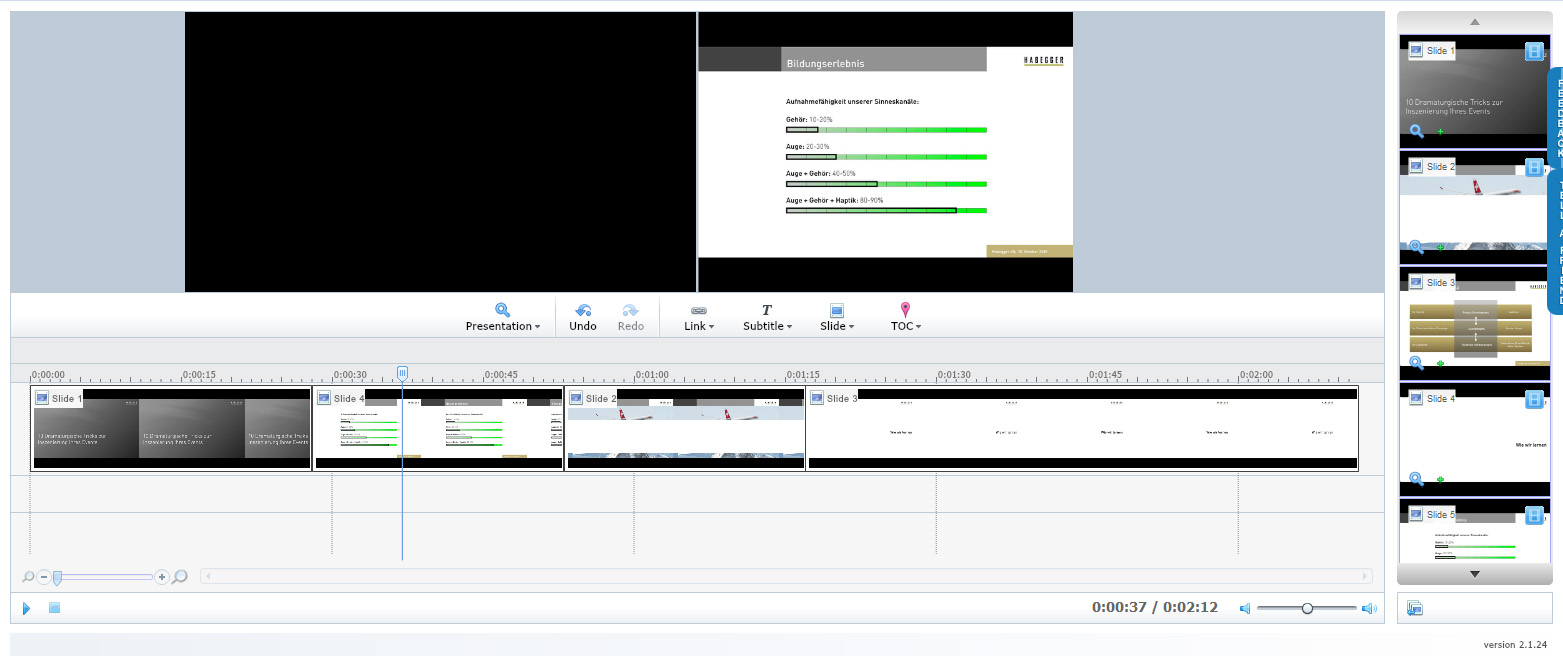Open the Subtitle dropdown
This screenshot has height=656, width=1563.
click(x=767, y=318)
